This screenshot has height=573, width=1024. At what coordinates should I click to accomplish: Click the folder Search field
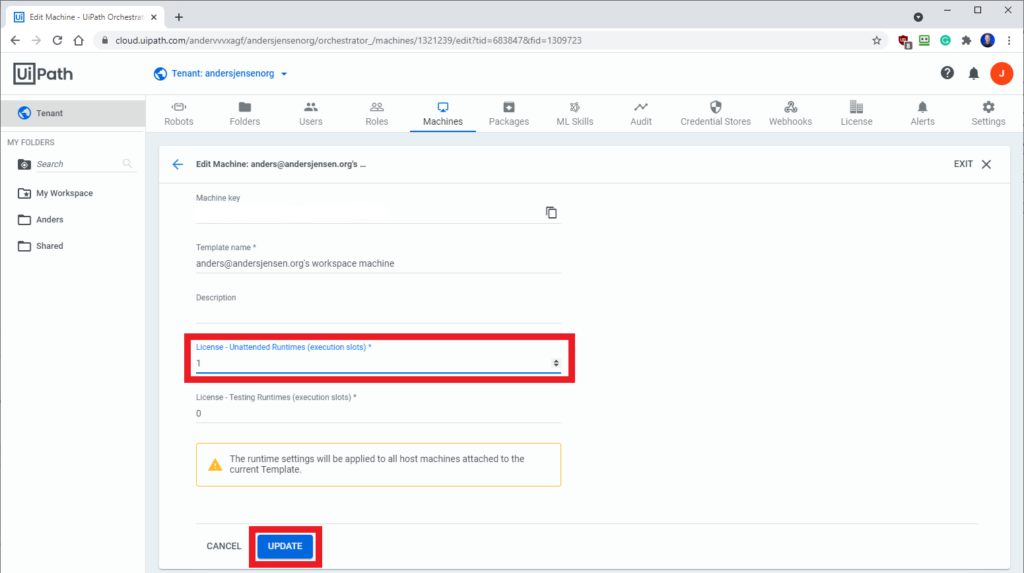(77, 164)
